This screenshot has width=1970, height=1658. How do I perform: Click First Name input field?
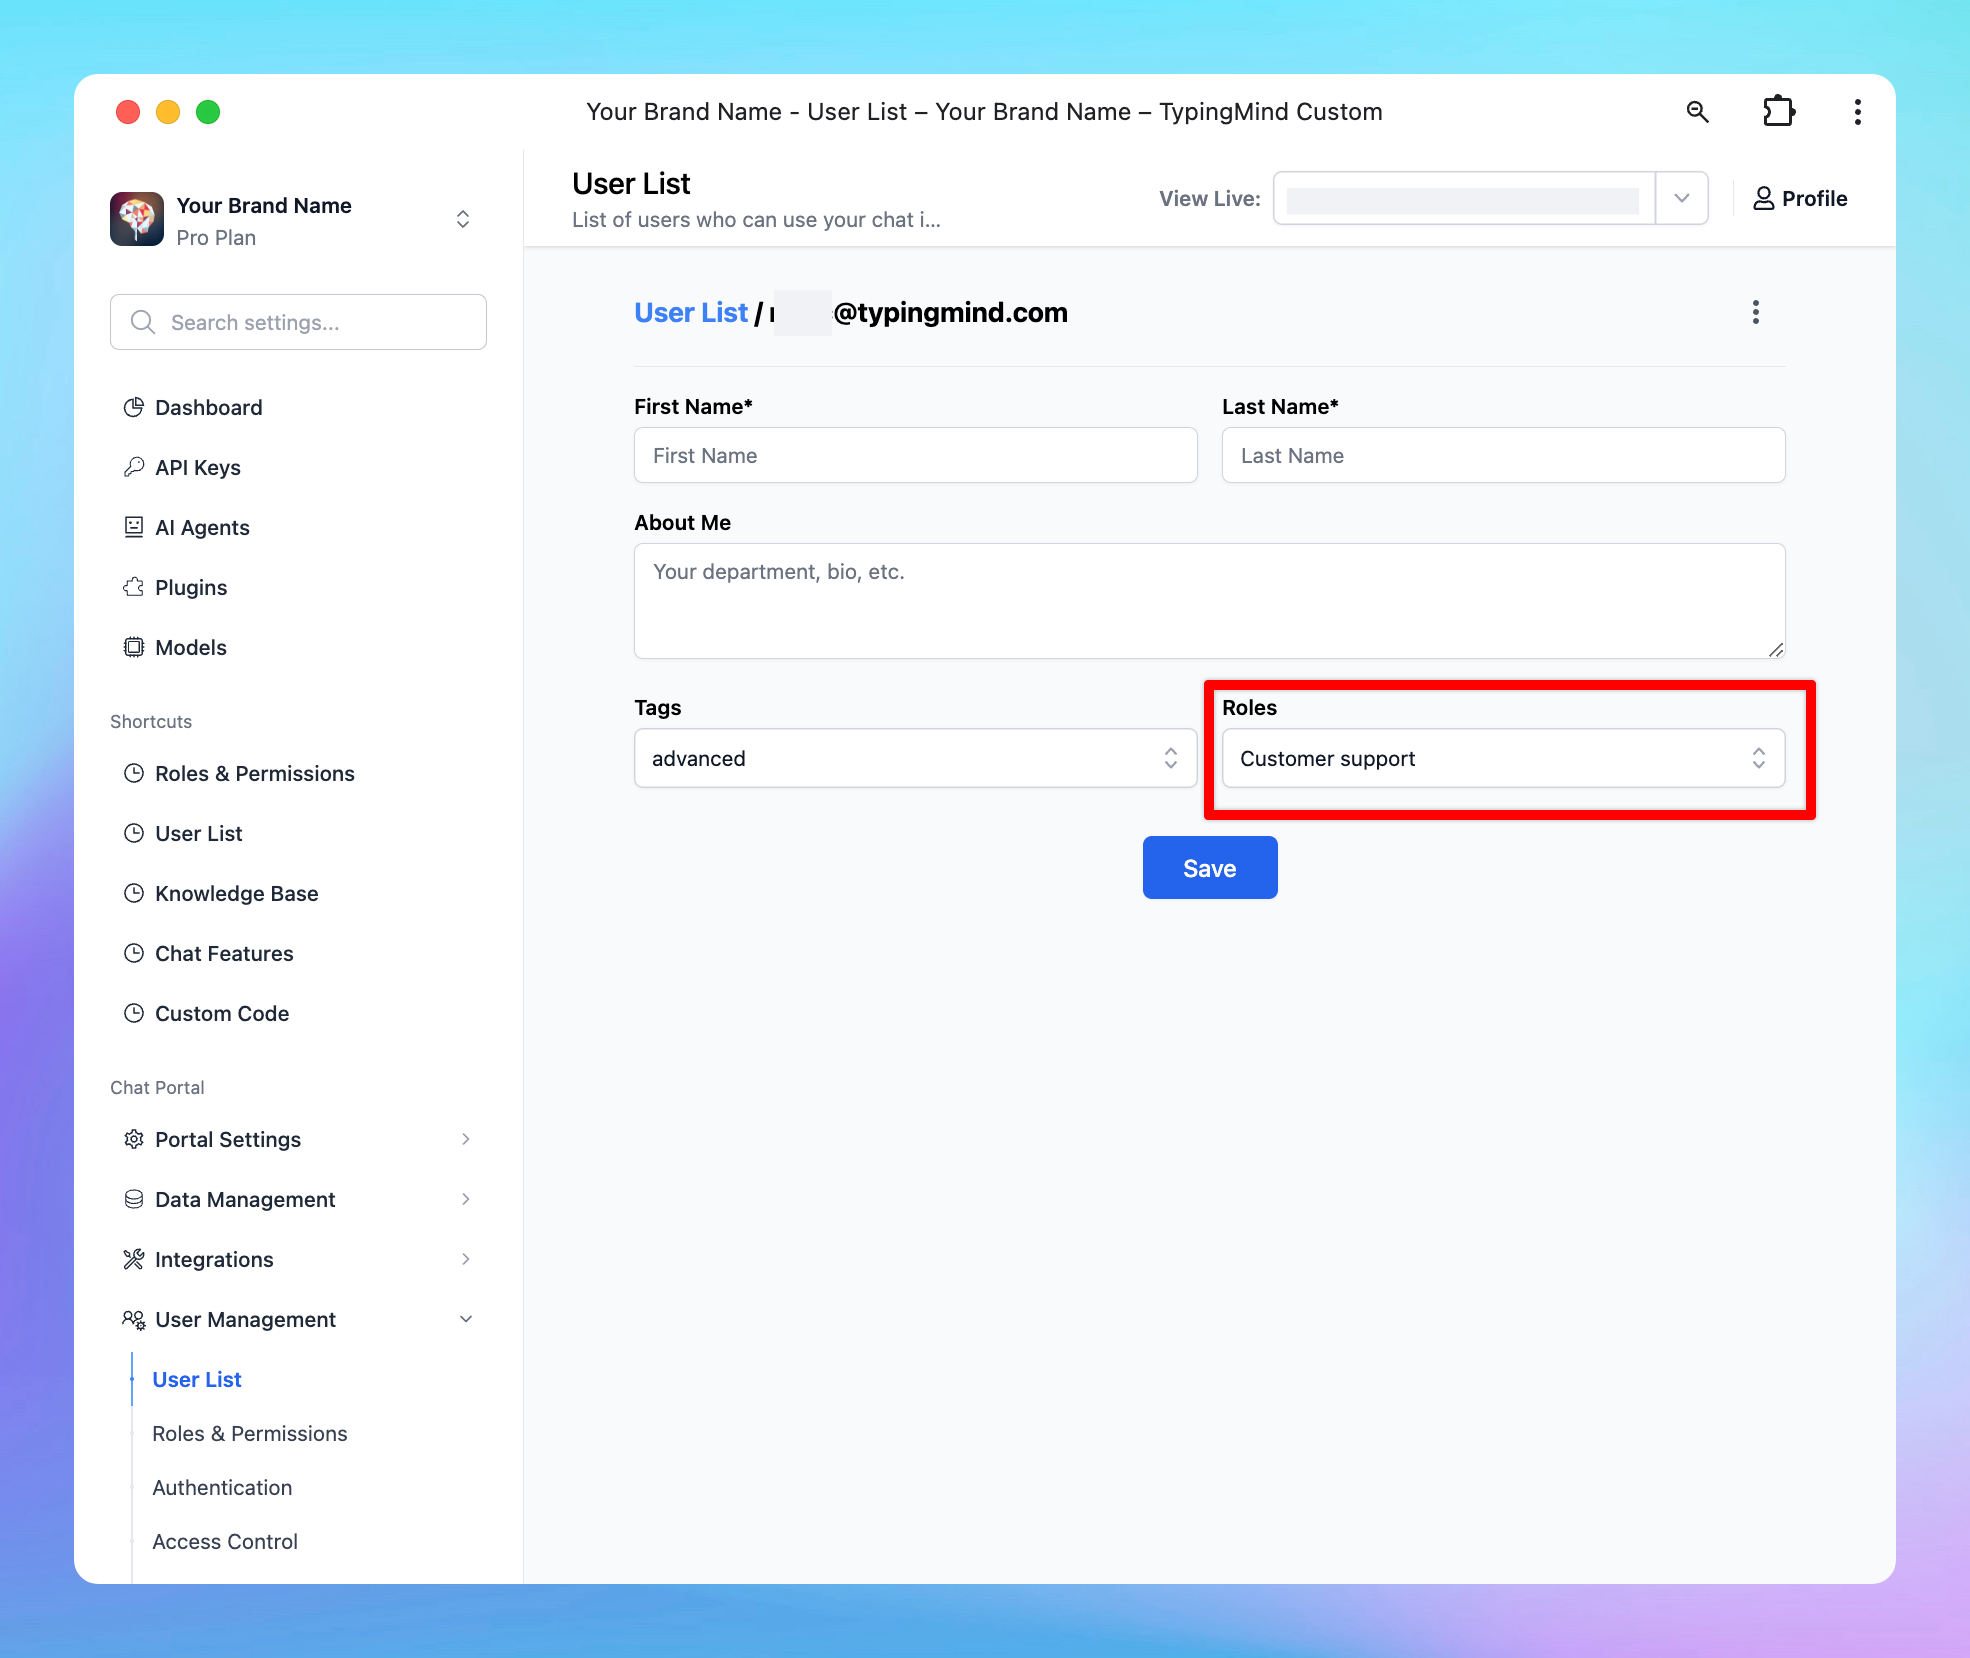tap(916, 456)
